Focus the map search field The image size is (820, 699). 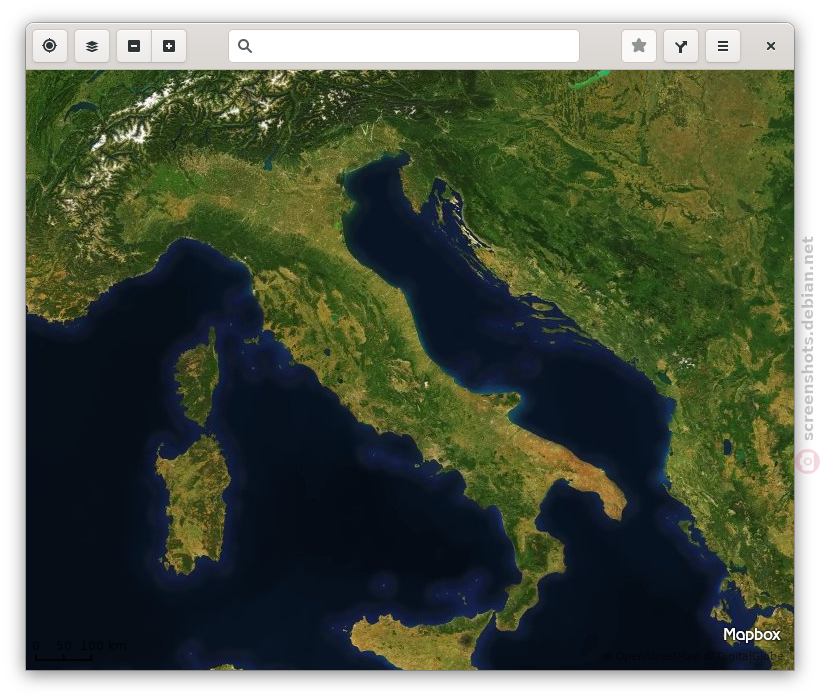(x=404, y=46)
